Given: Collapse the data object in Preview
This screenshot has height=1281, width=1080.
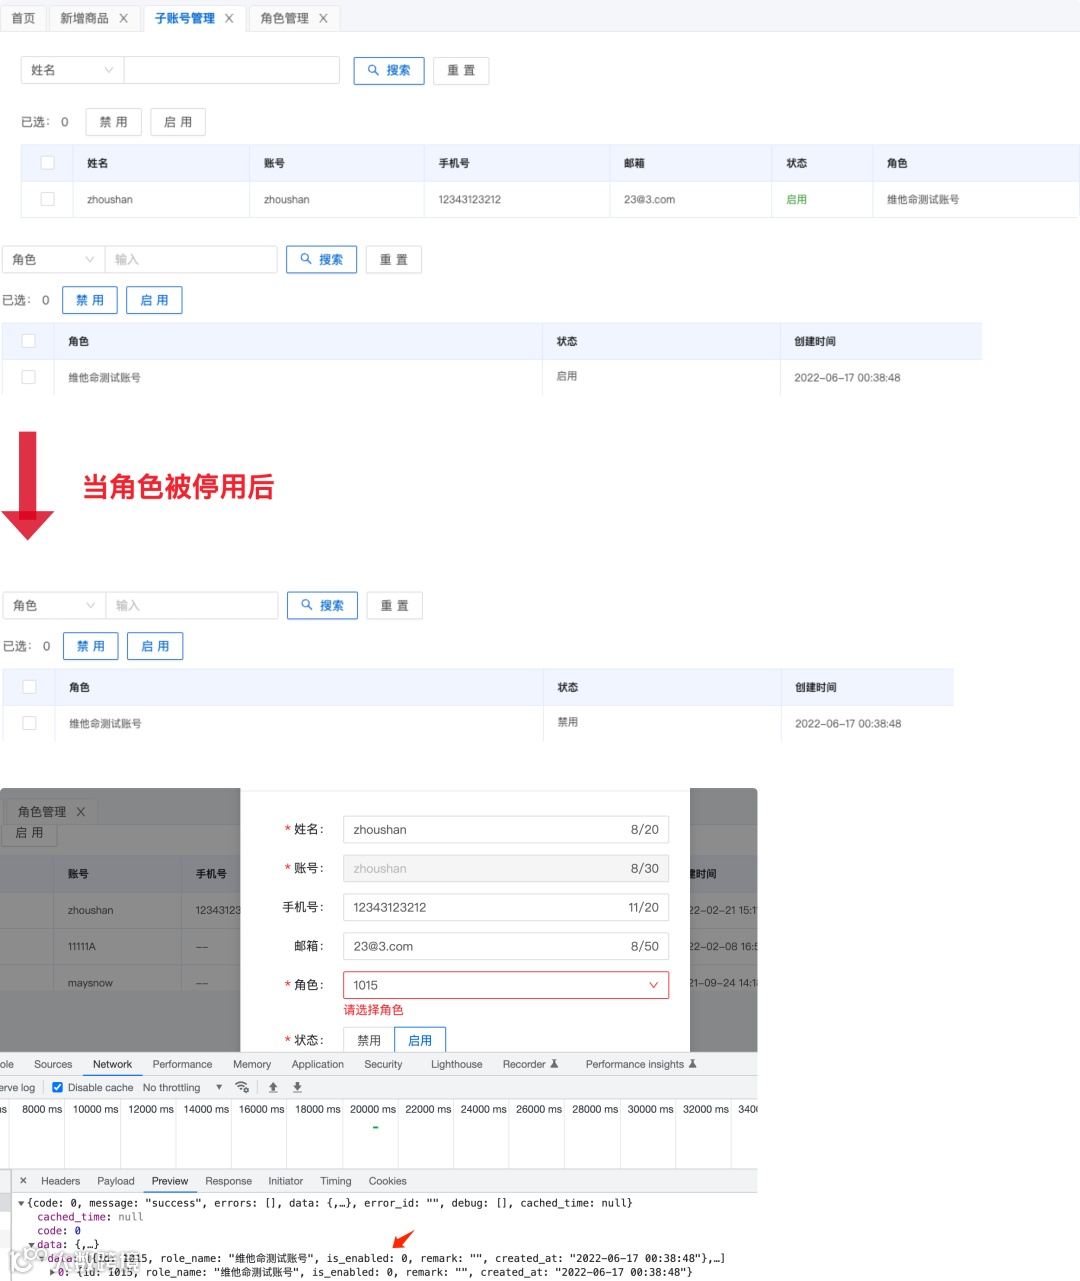Looking at the screenshot, I should (34, 1244).
